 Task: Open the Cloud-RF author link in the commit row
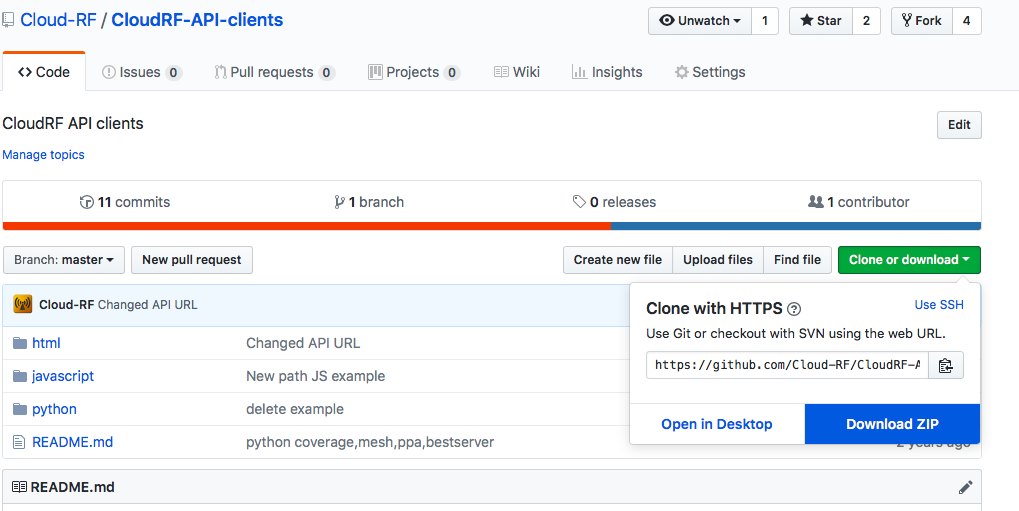[67, 305]
